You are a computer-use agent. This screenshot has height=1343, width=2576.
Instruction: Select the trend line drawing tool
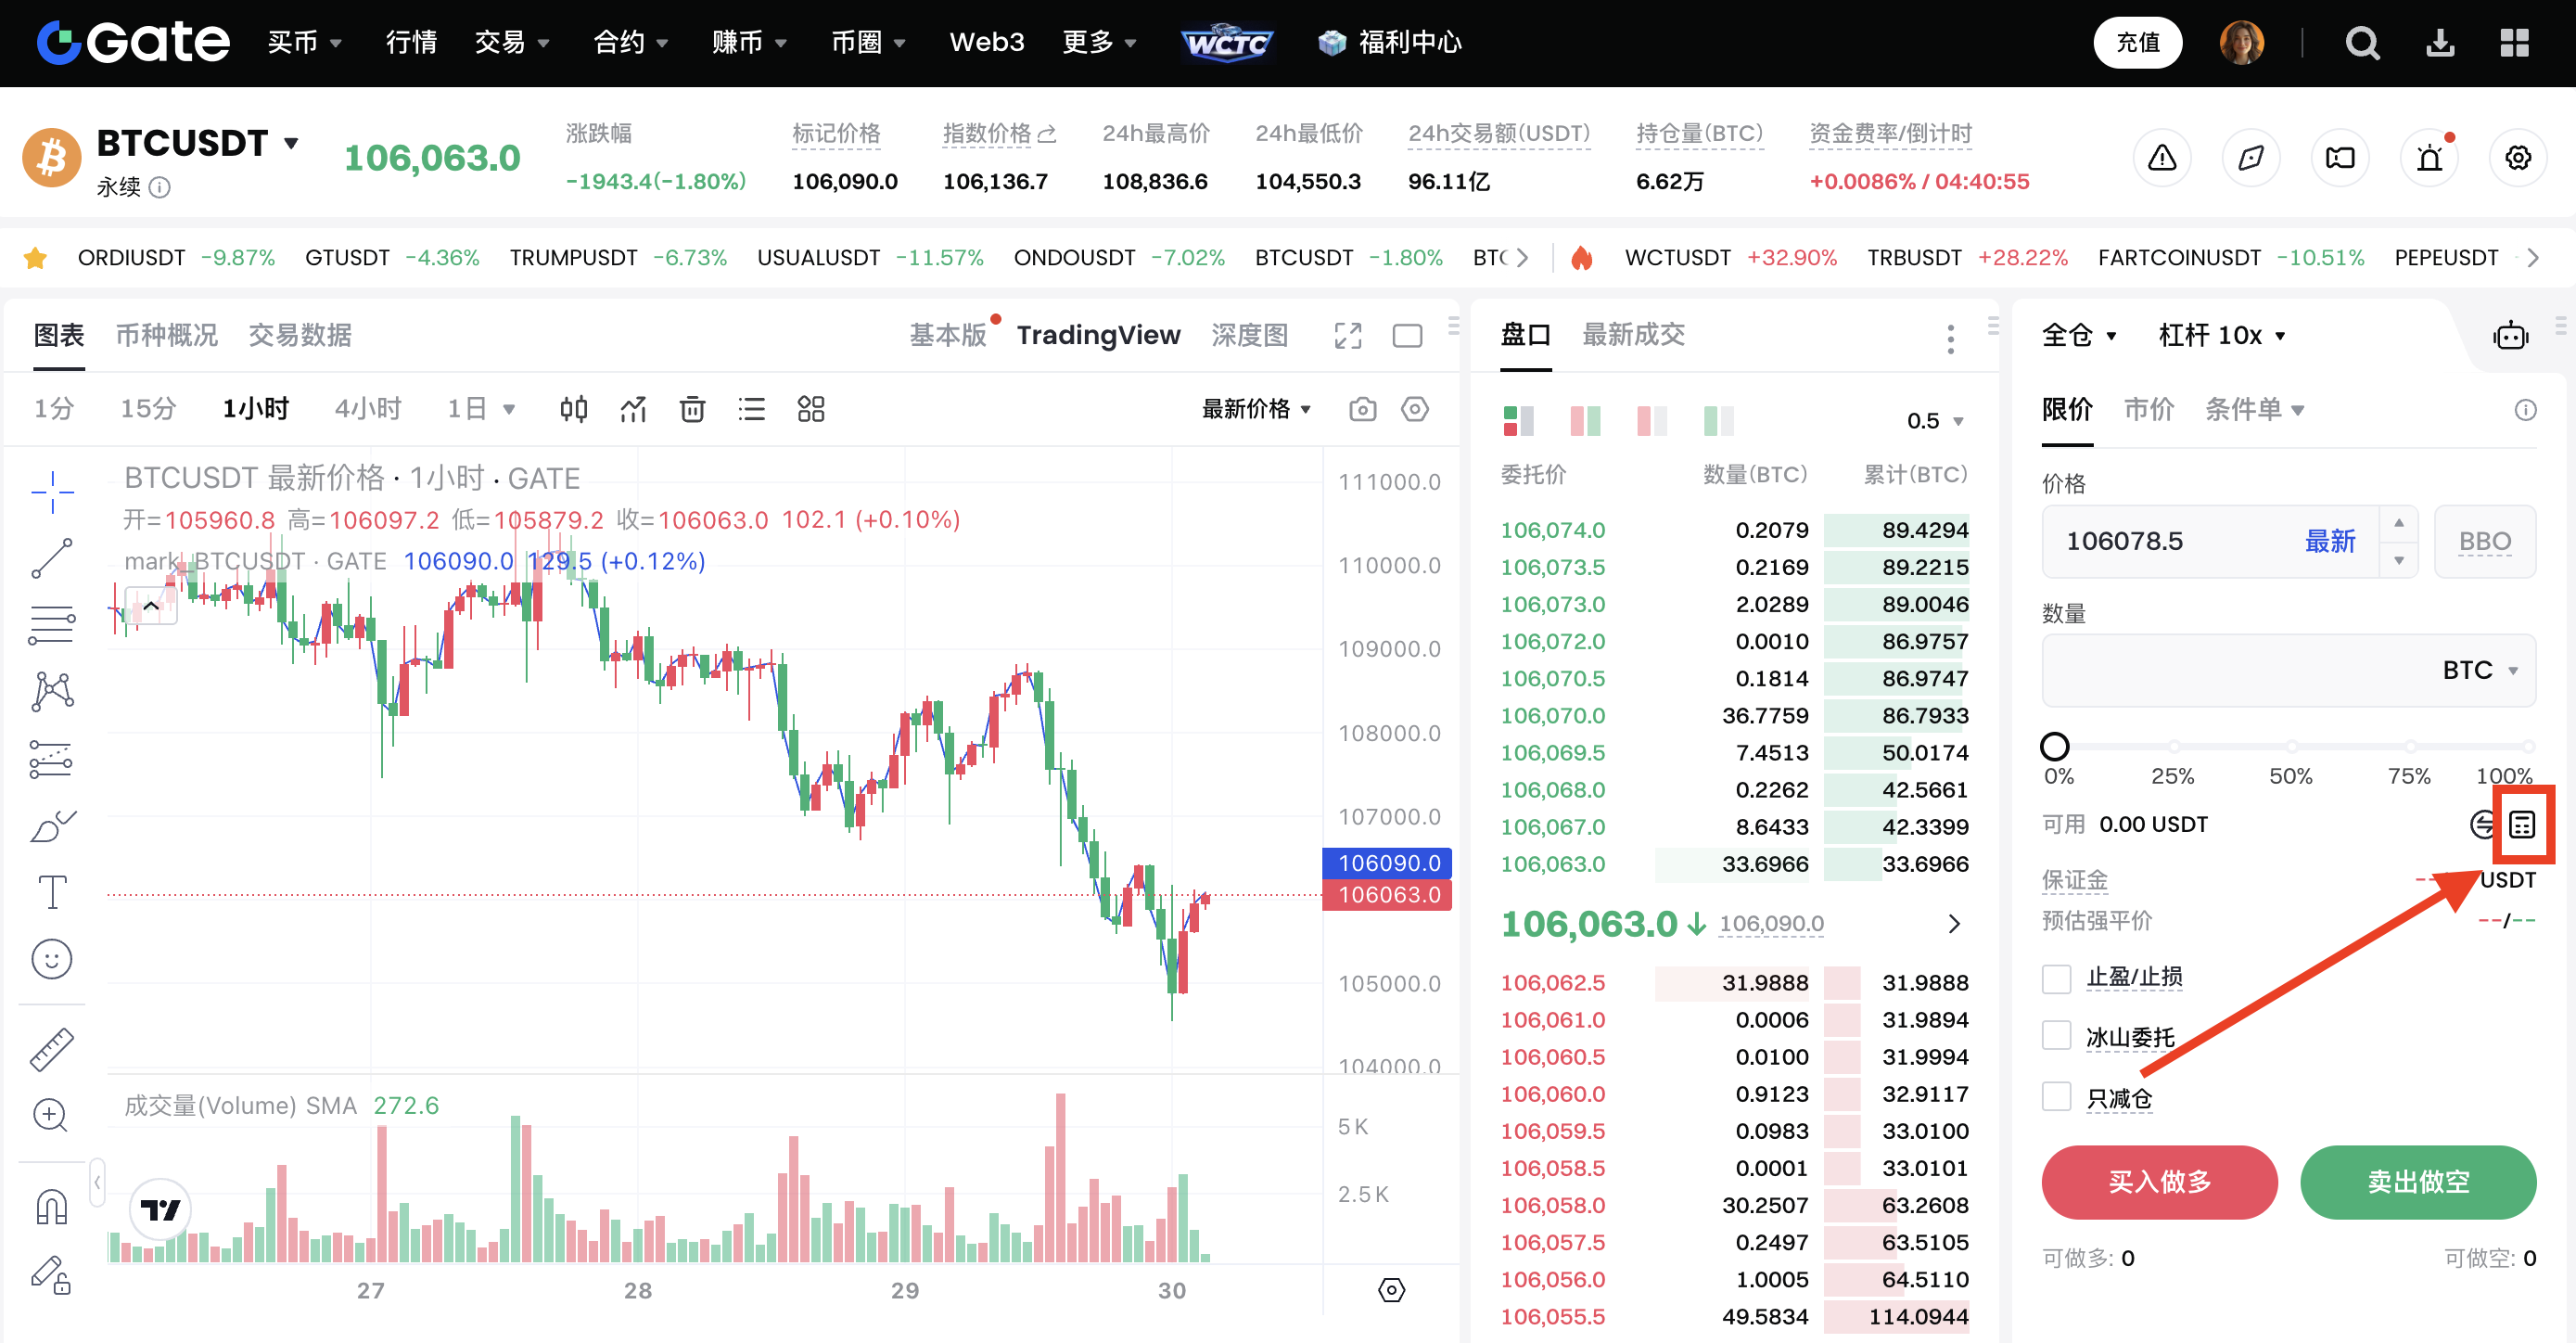point(52,558)
